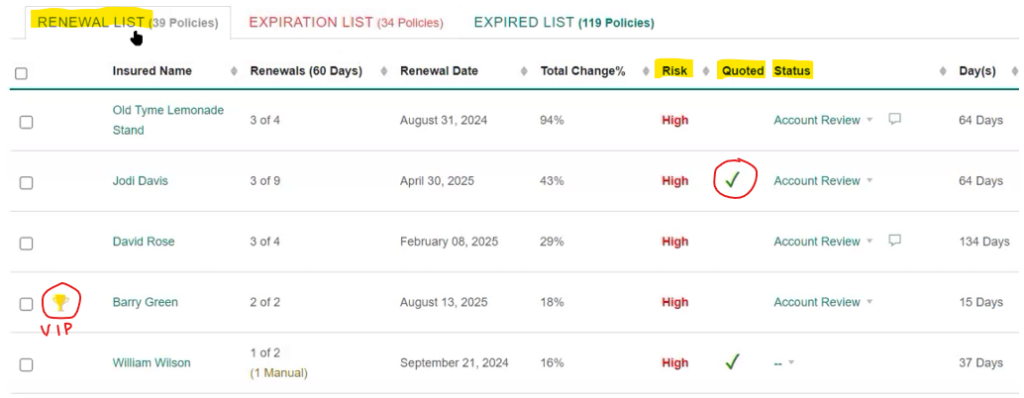The image size is (1024, 398).
Task: Select the Barry Green row checkbox
Action: pos(26,304)
